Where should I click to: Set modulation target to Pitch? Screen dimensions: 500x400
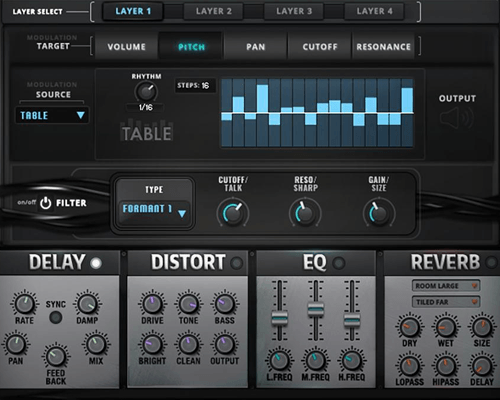point(191,47)
